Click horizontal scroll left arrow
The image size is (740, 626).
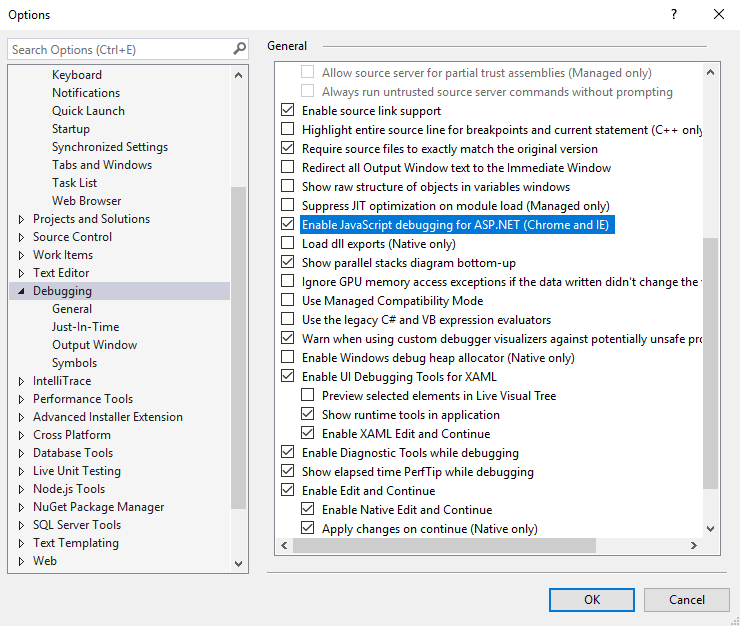[284, 545]
